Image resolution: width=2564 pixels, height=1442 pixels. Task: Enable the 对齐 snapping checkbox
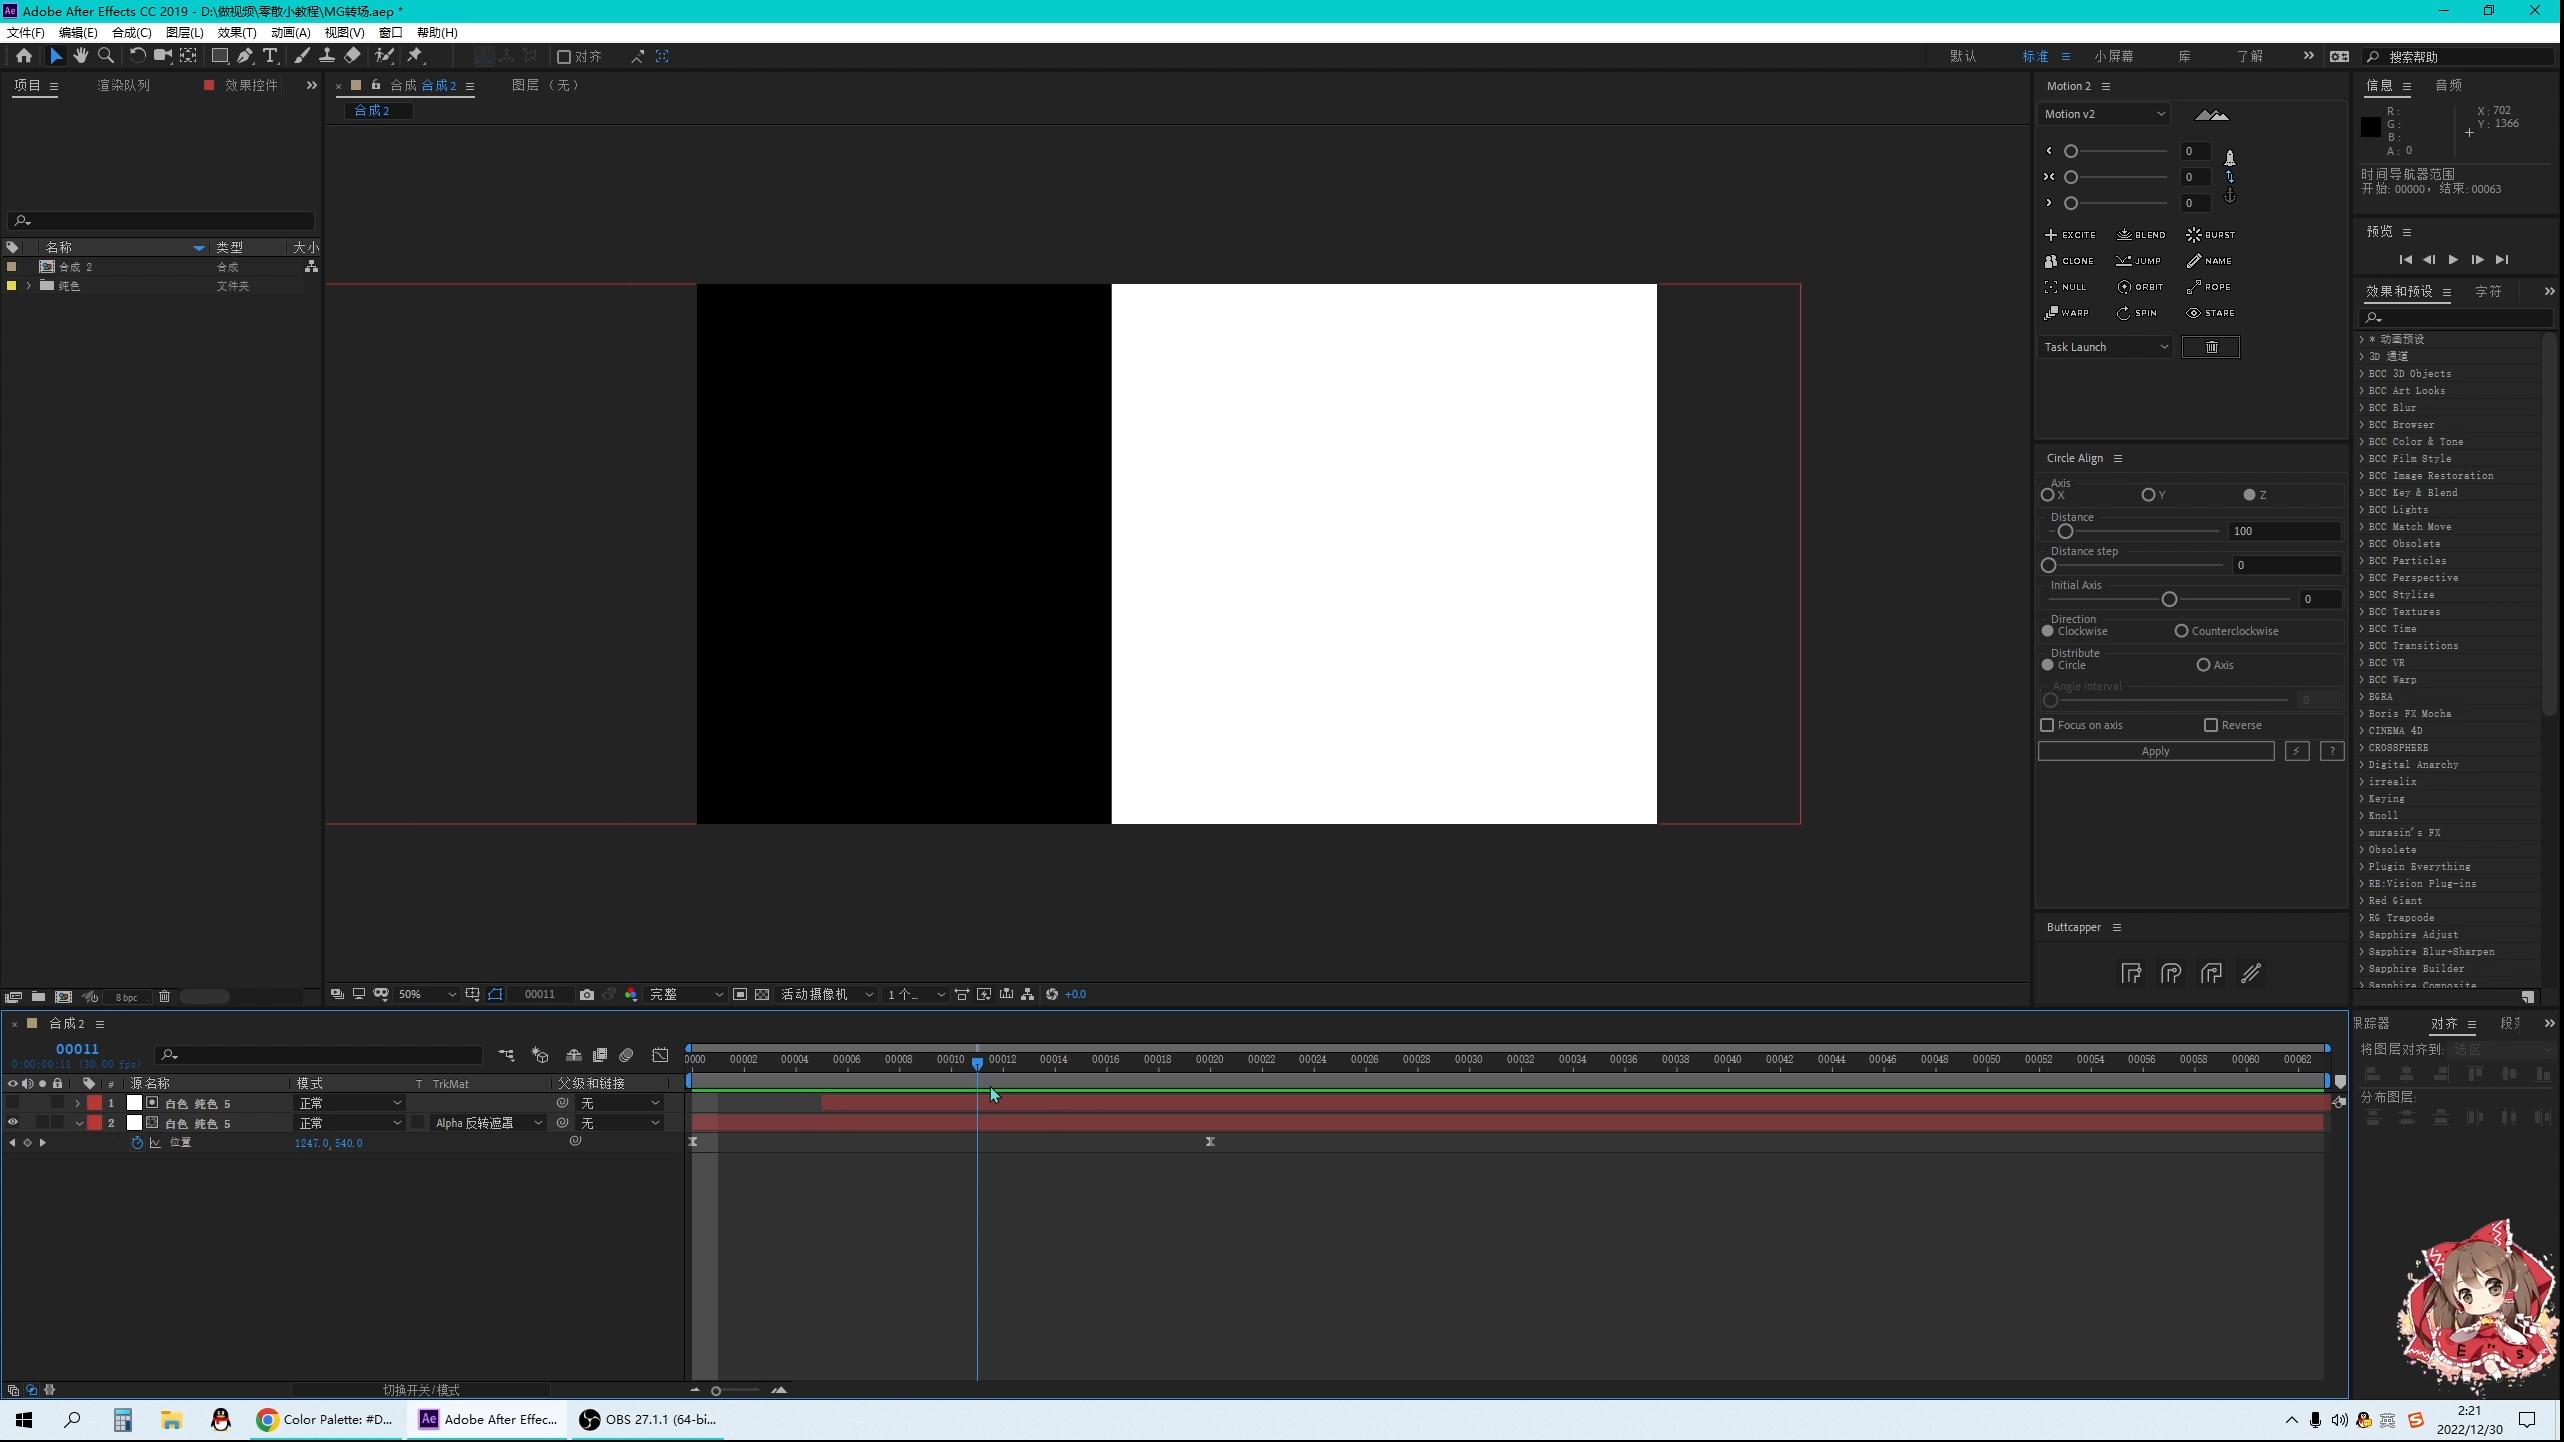(x=564, y=57)
